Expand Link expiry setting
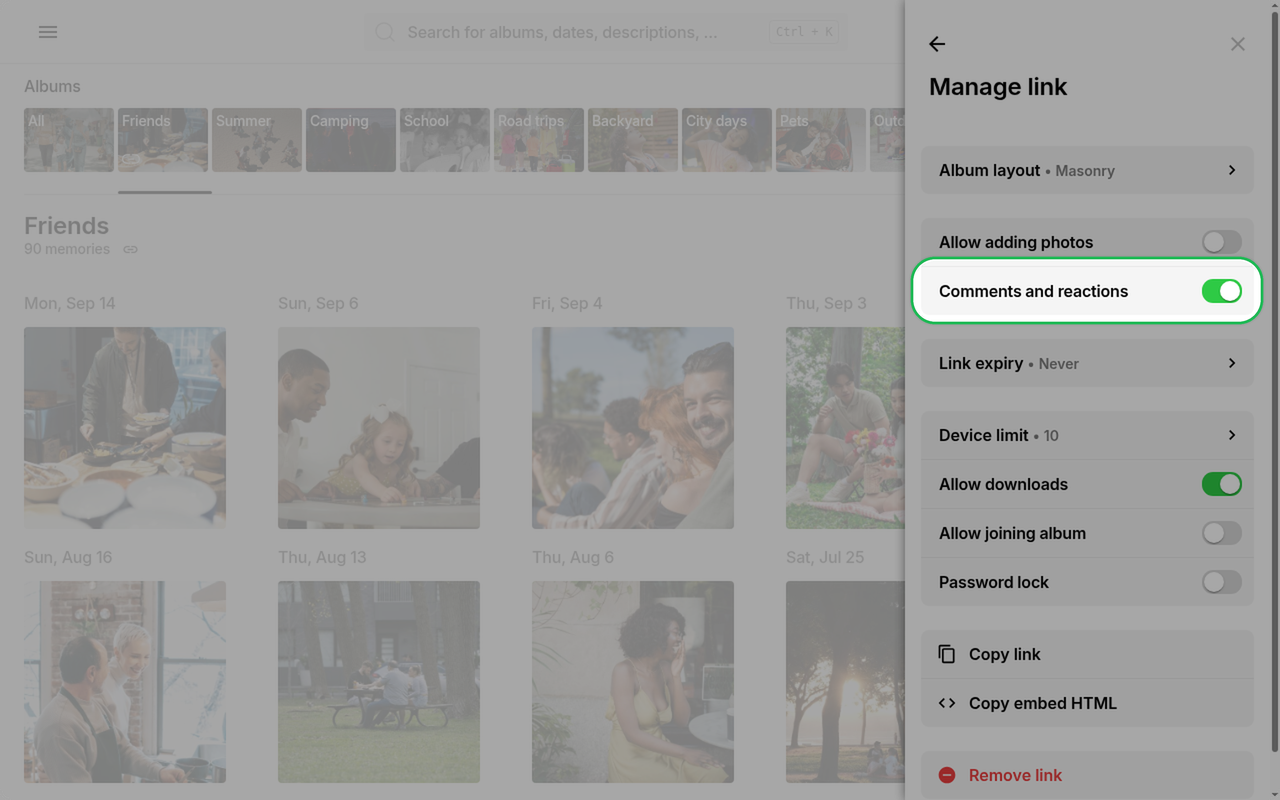This screenshot has height=800, width=1280. tap(1087, 363)
